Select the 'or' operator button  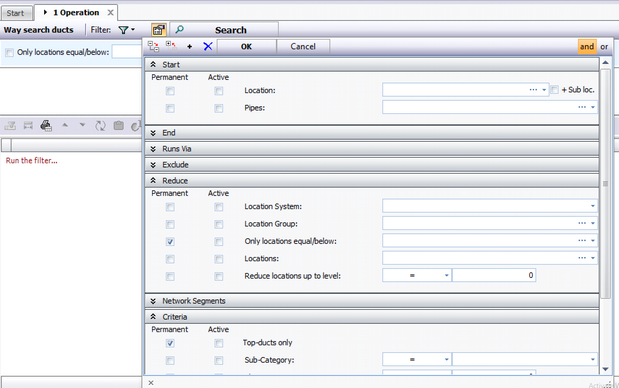604,47
